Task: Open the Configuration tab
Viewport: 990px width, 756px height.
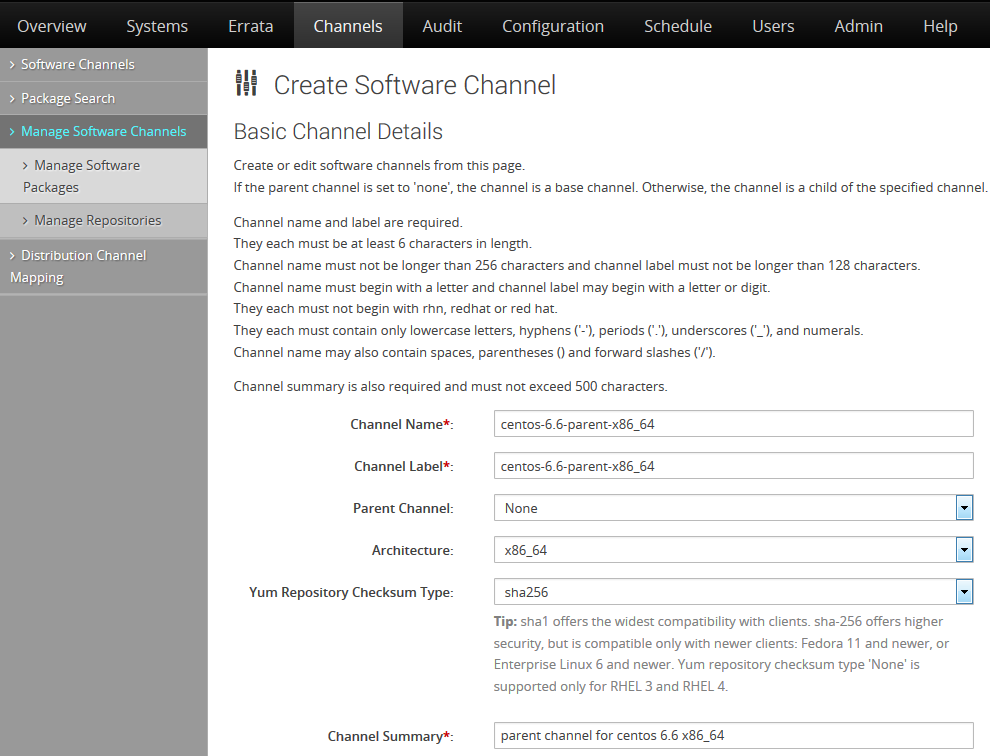Action: click(553, 26)
